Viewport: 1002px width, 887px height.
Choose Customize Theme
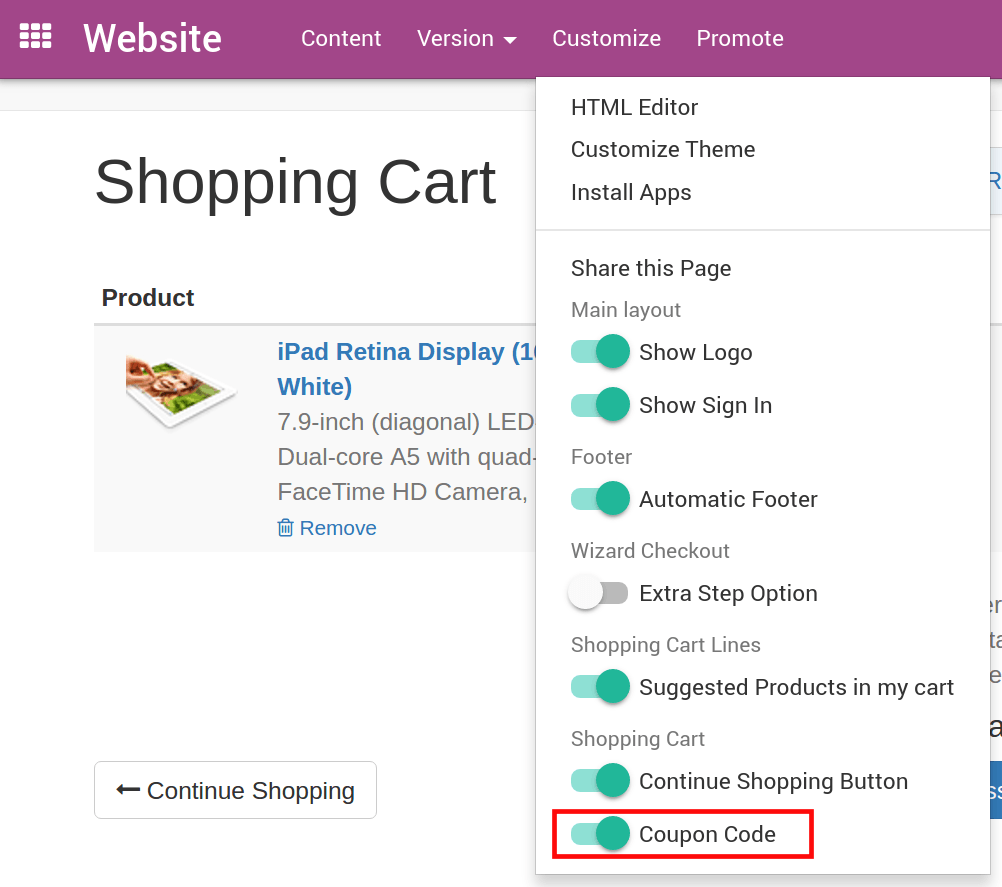click(x=662, y=149)
